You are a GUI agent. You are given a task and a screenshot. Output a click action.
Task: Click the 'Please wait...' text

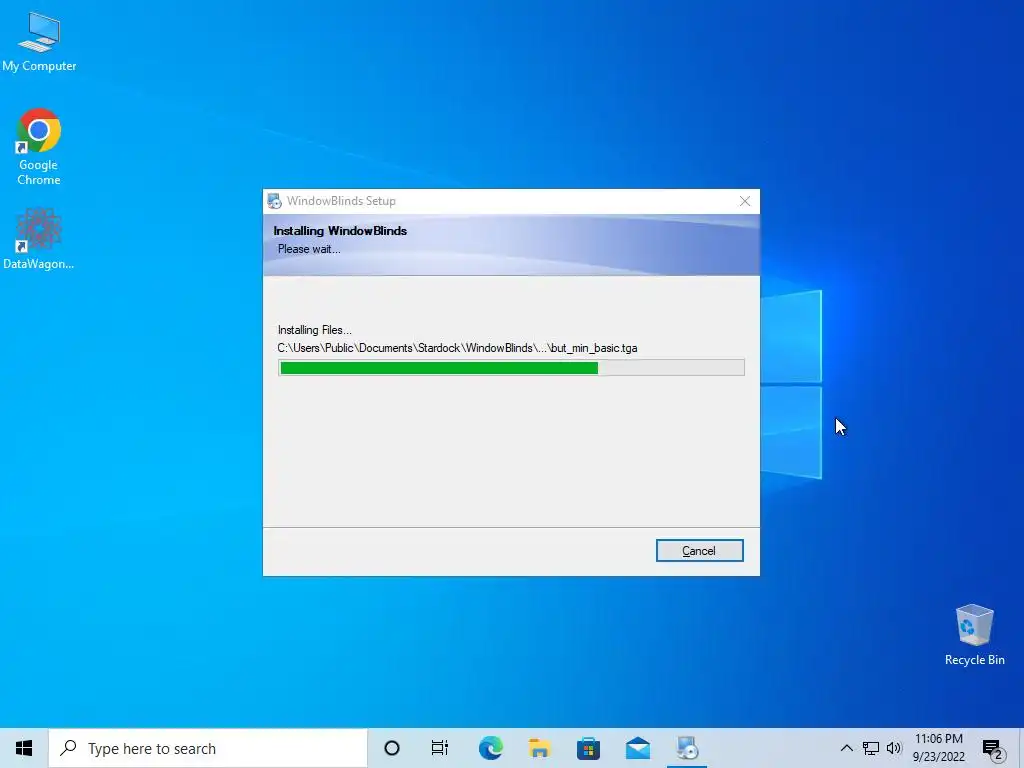[309, 249]
